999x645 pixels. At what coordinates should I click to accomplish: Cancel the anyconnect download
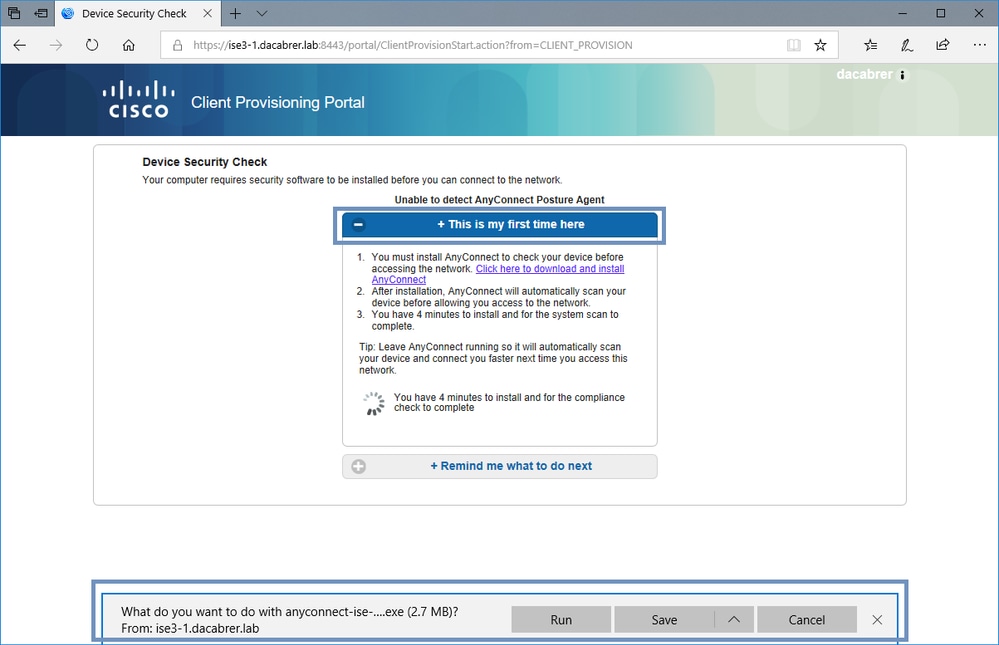pos(807,620)
